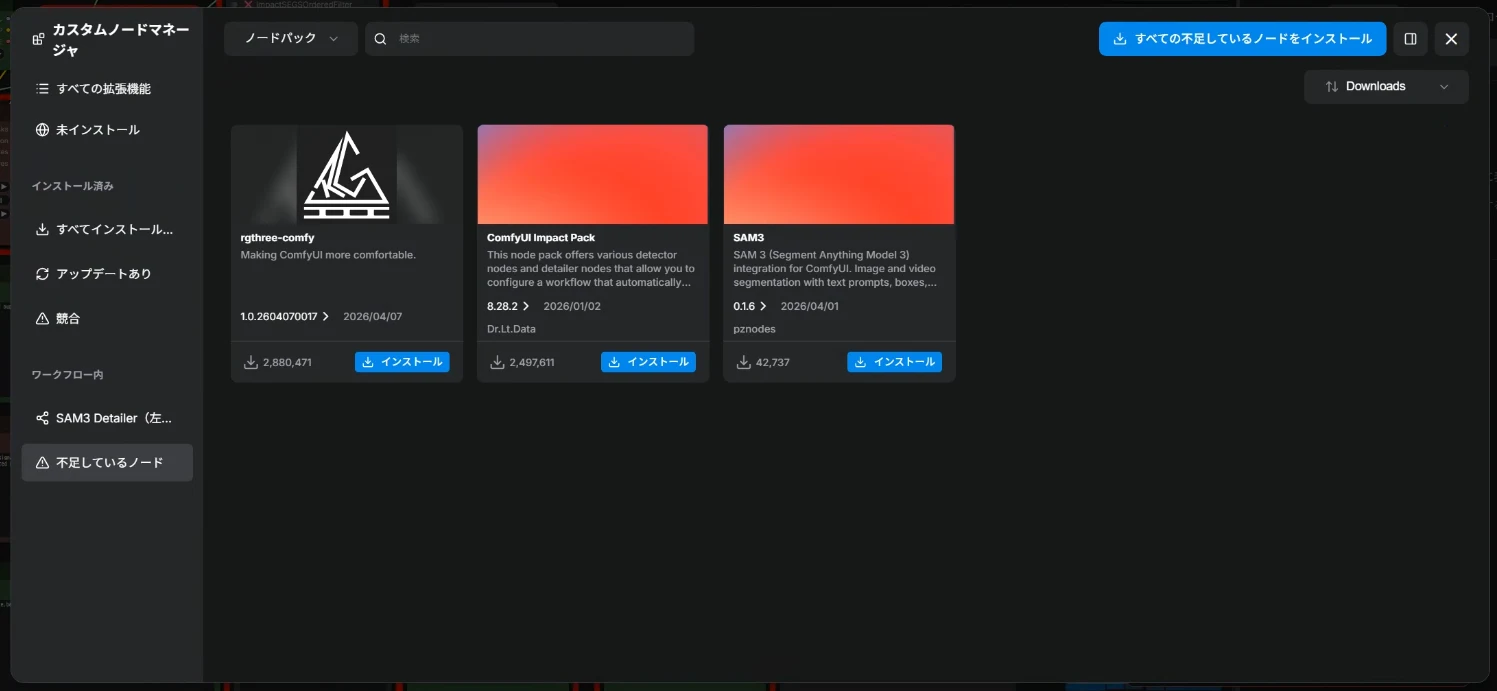Click the globe icon next to 未インストール
This screenshot has width=1497, height=691.
click(x=42, y=130)
